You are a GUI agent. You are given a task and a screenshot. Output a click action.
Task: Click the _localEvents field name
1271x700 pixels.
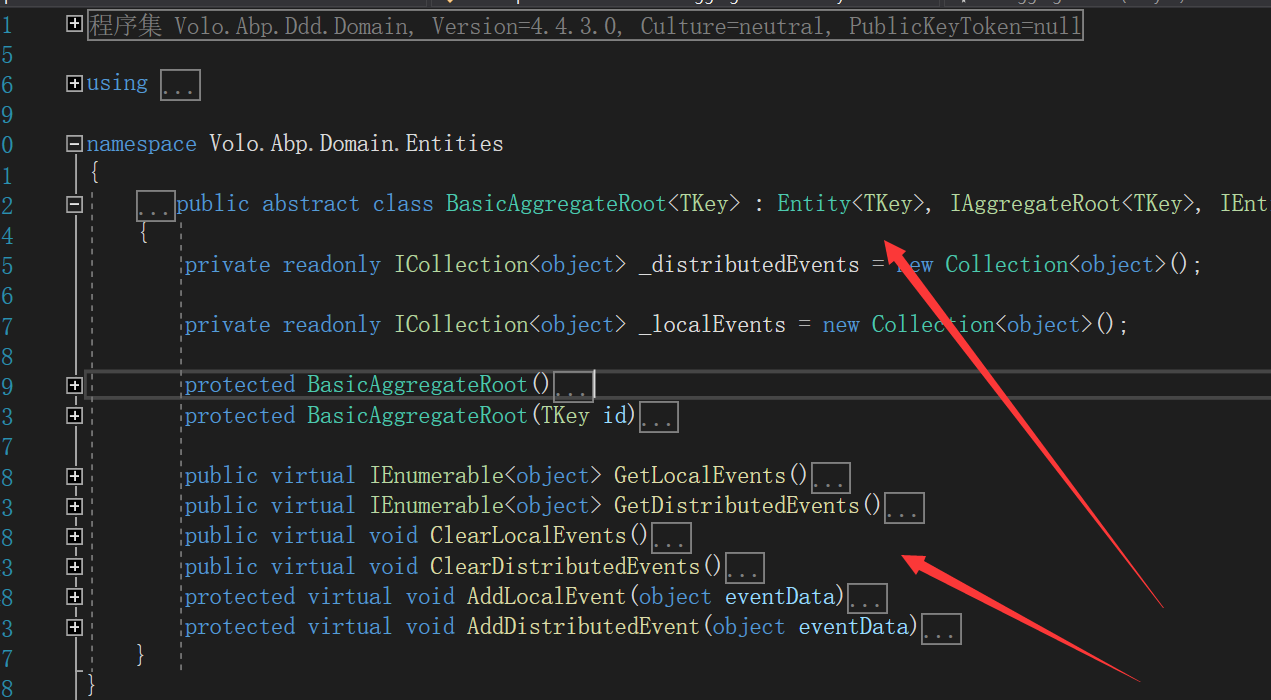tap(711, 325)
